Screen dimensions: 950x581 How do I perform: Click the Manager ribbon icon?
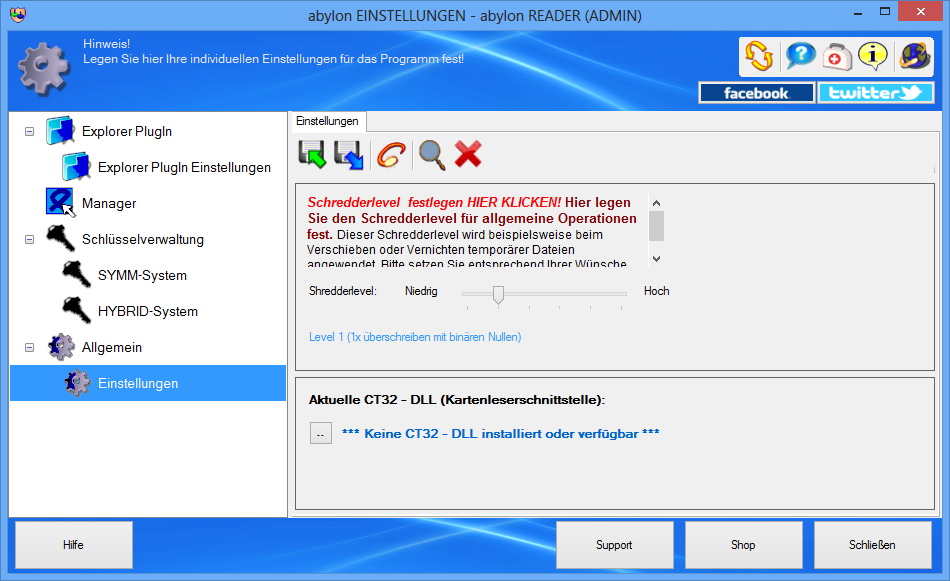coord(60,202)
